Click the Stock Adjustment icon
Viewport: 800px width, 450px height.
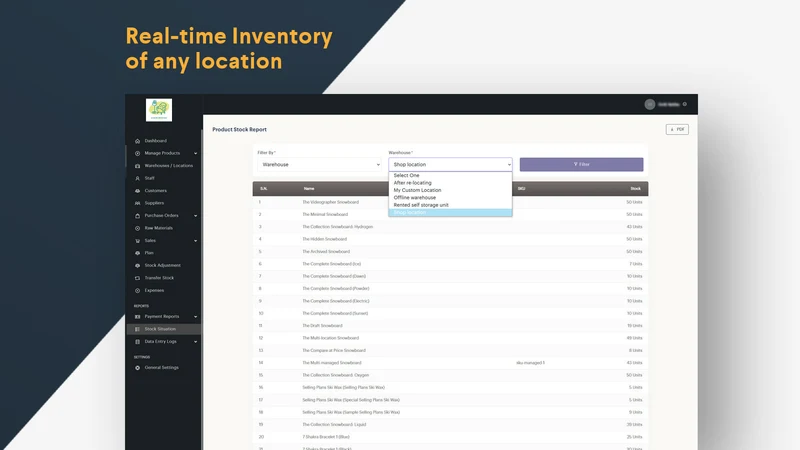[x=137, y=266]
